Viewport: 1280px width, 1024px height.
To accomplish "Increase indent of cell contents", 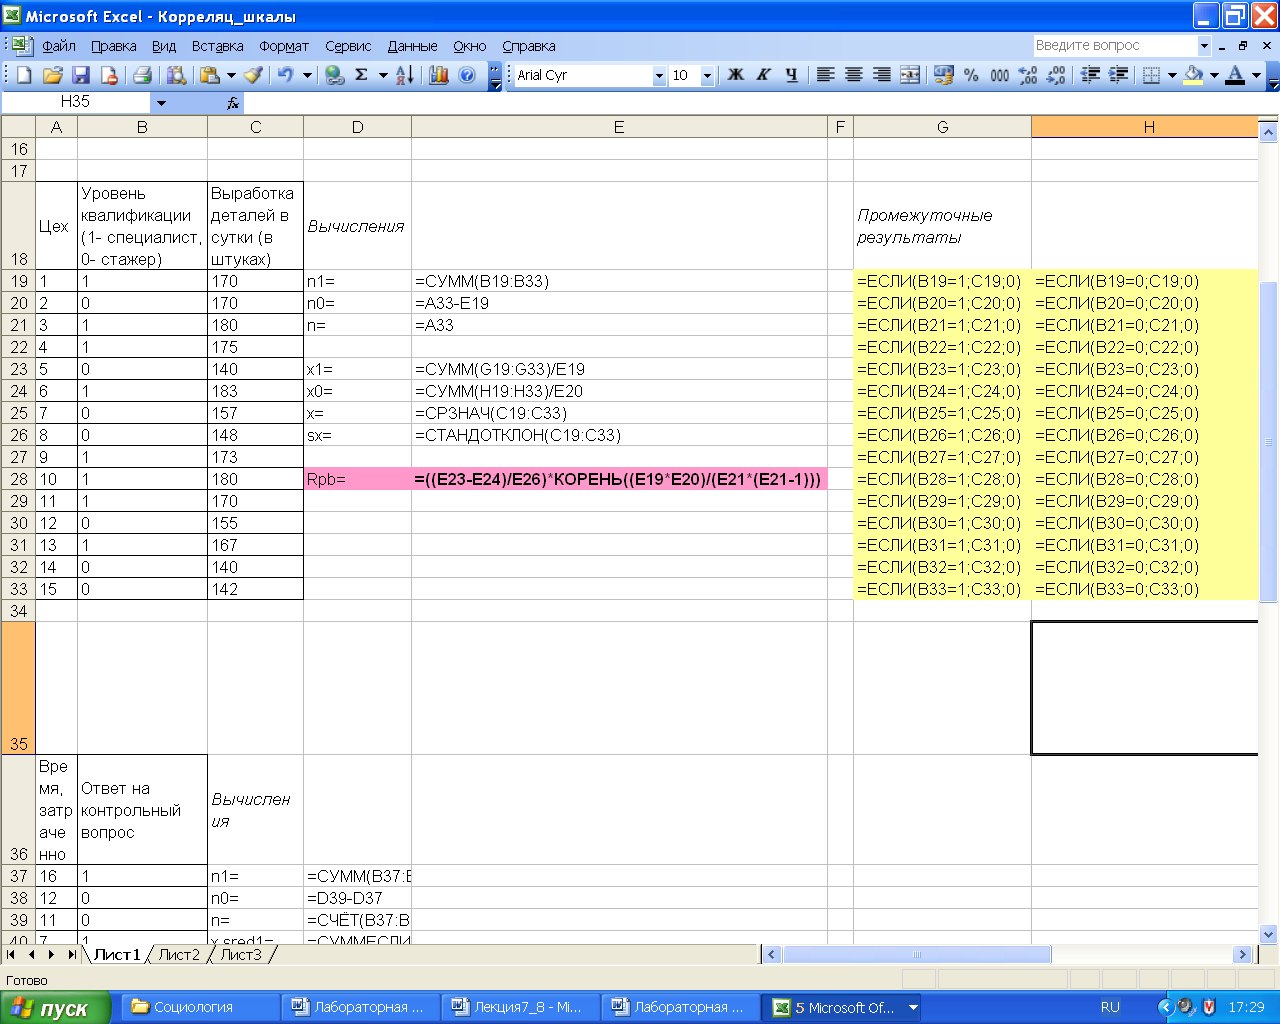I will (x=1118, y=75).
